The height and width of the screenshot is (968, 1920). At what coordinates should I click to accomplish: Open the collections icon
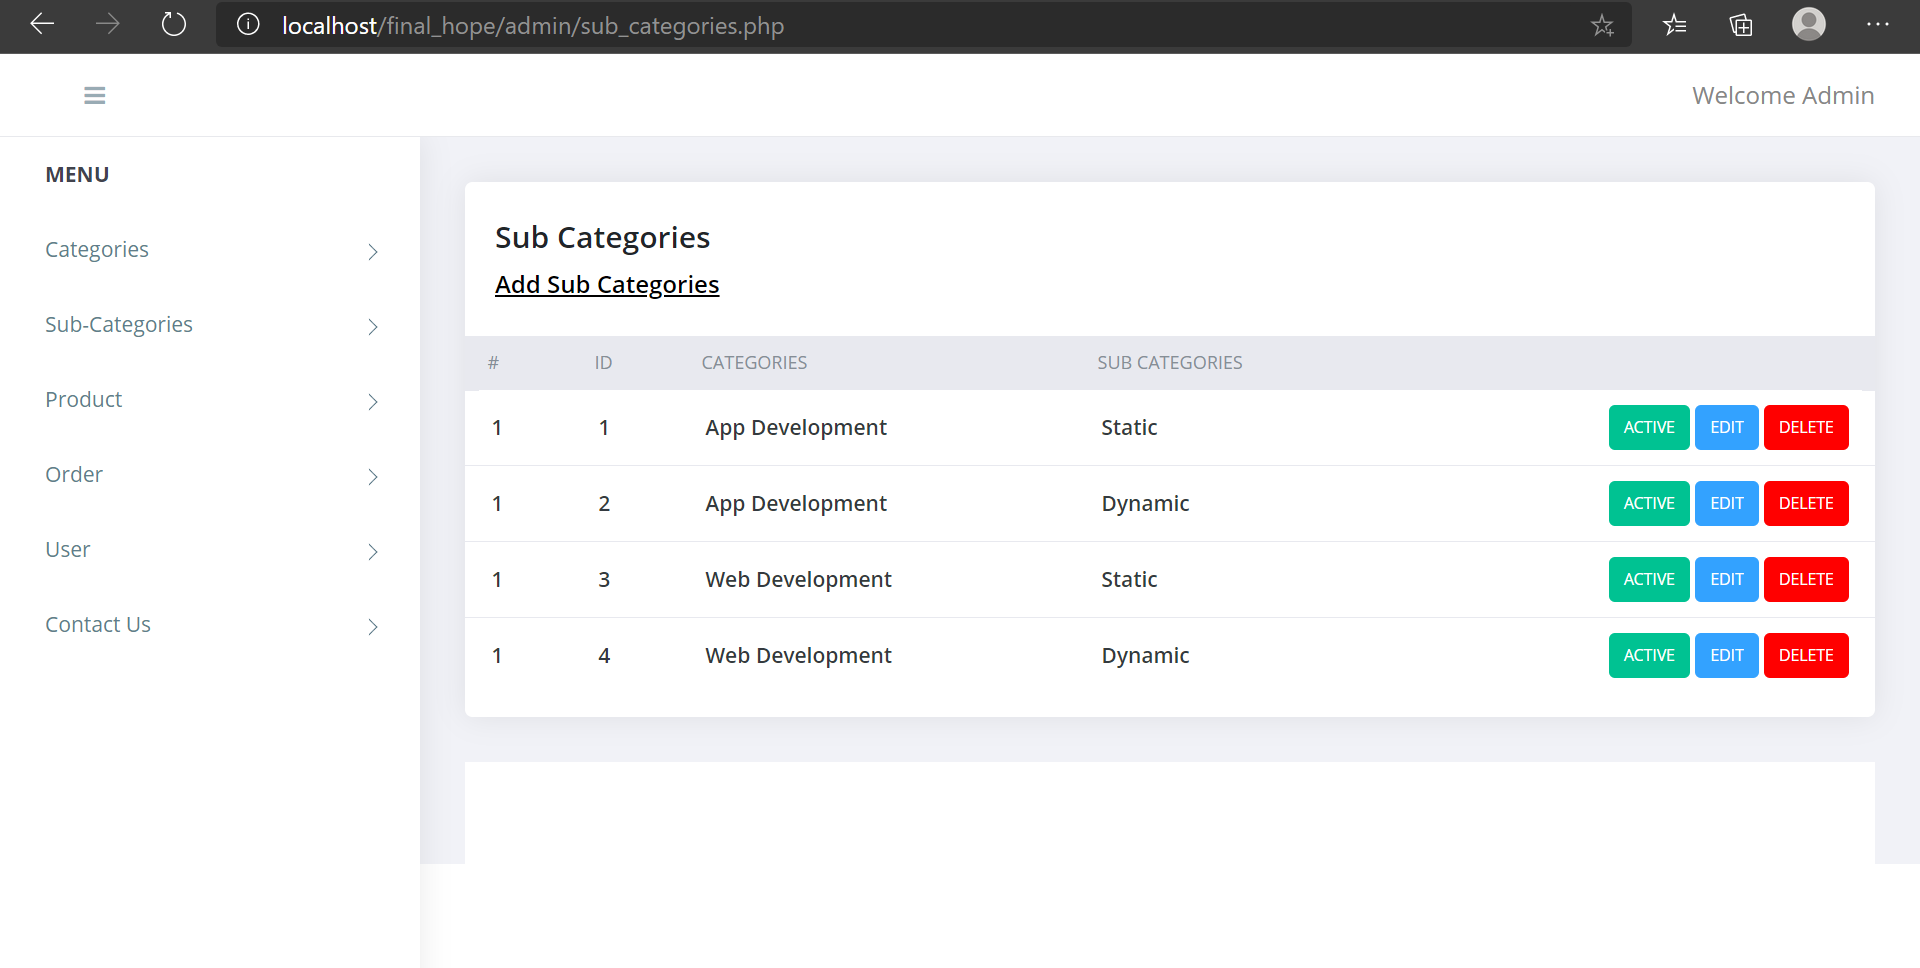pyautogui.click(x=1741, y=25)
